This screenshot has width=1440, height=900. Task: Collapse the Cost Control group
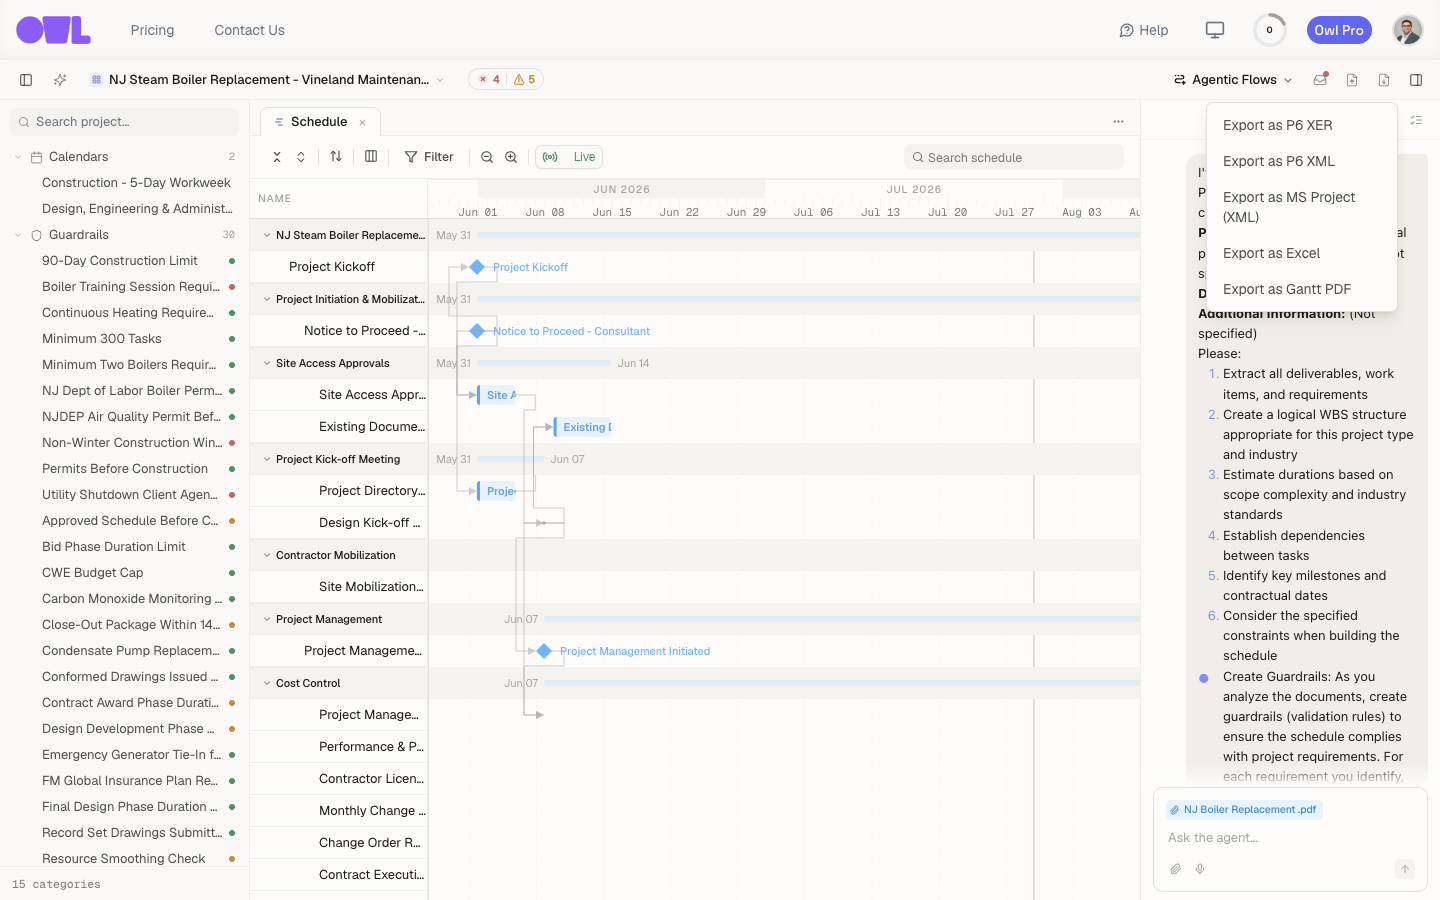click(267, 683)
